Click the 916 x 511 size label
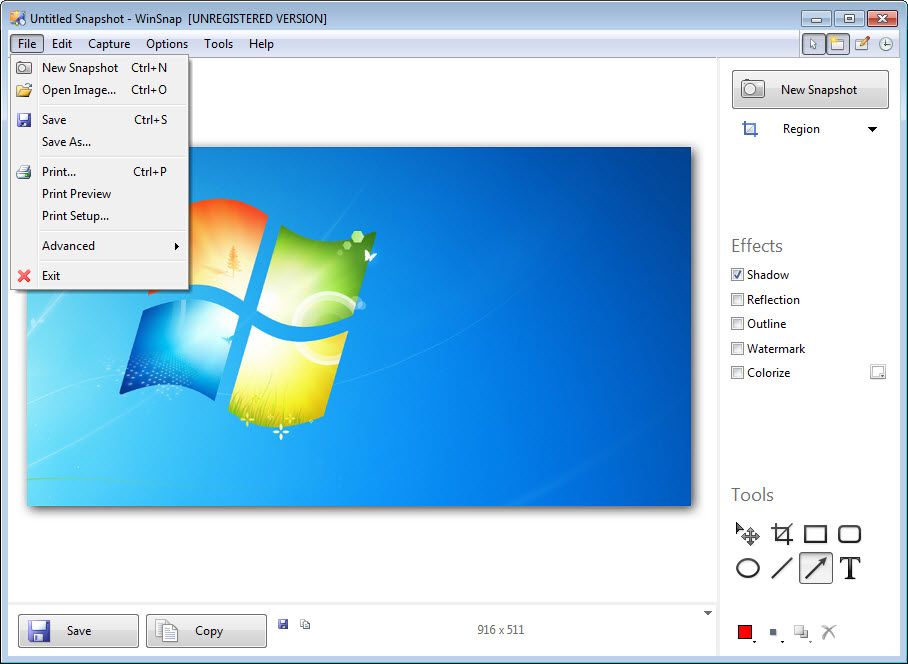 500,630
